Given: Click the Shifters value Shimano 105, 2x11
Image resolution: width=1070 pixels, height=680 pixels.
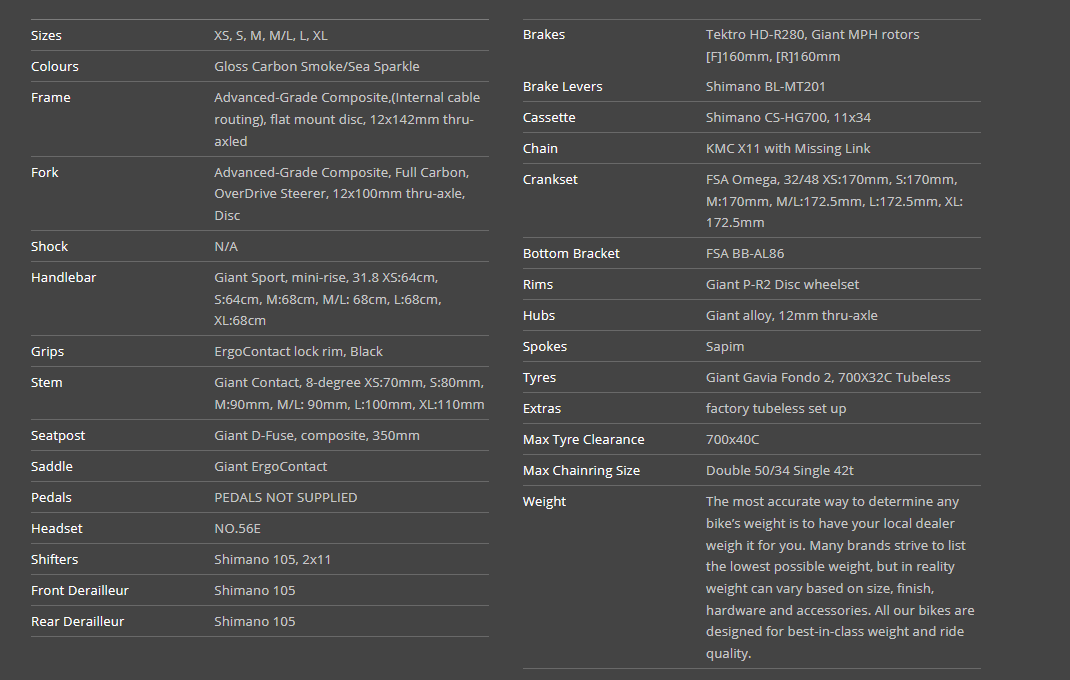Looking at the screenshot, I should click(272, 559).
